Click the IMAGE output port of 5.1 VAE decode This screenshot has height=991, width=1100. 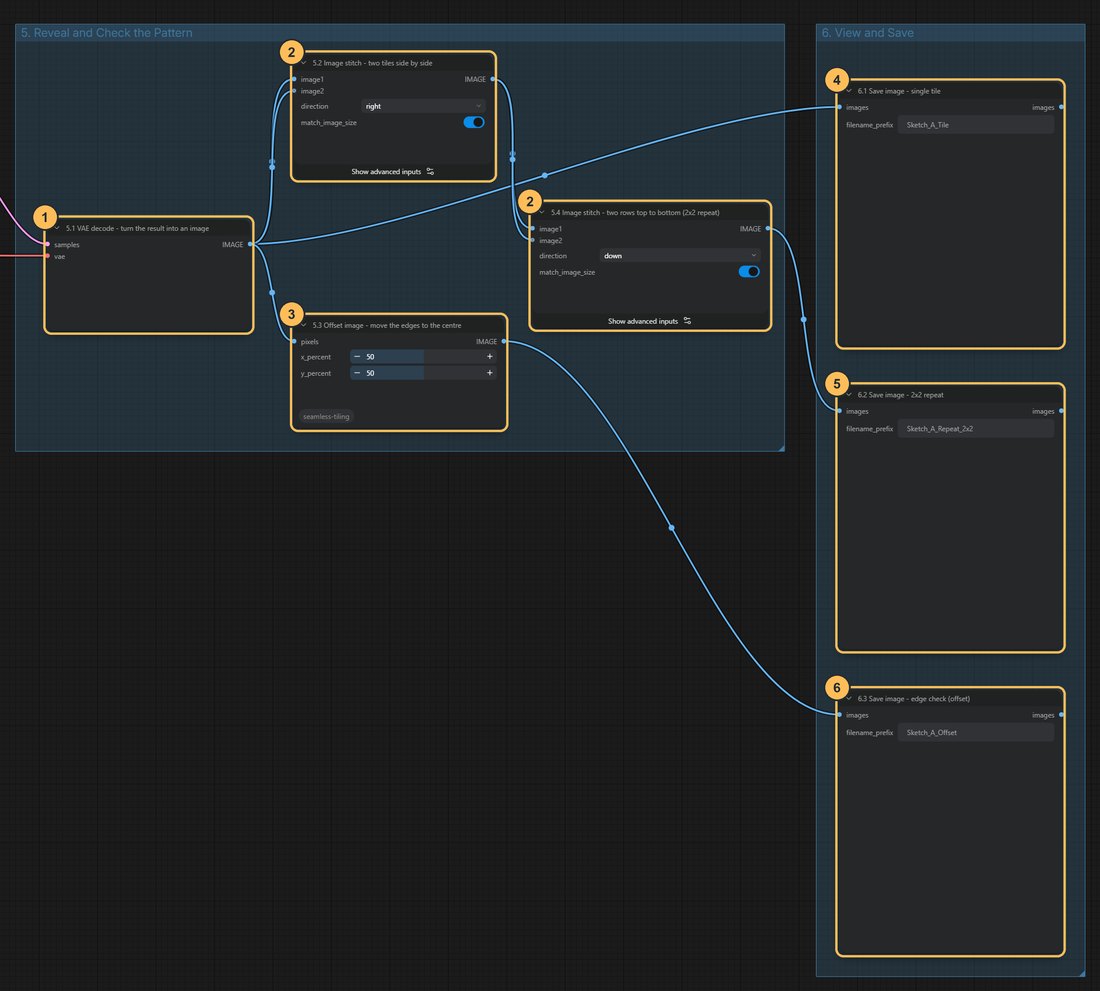coord(250,244)
